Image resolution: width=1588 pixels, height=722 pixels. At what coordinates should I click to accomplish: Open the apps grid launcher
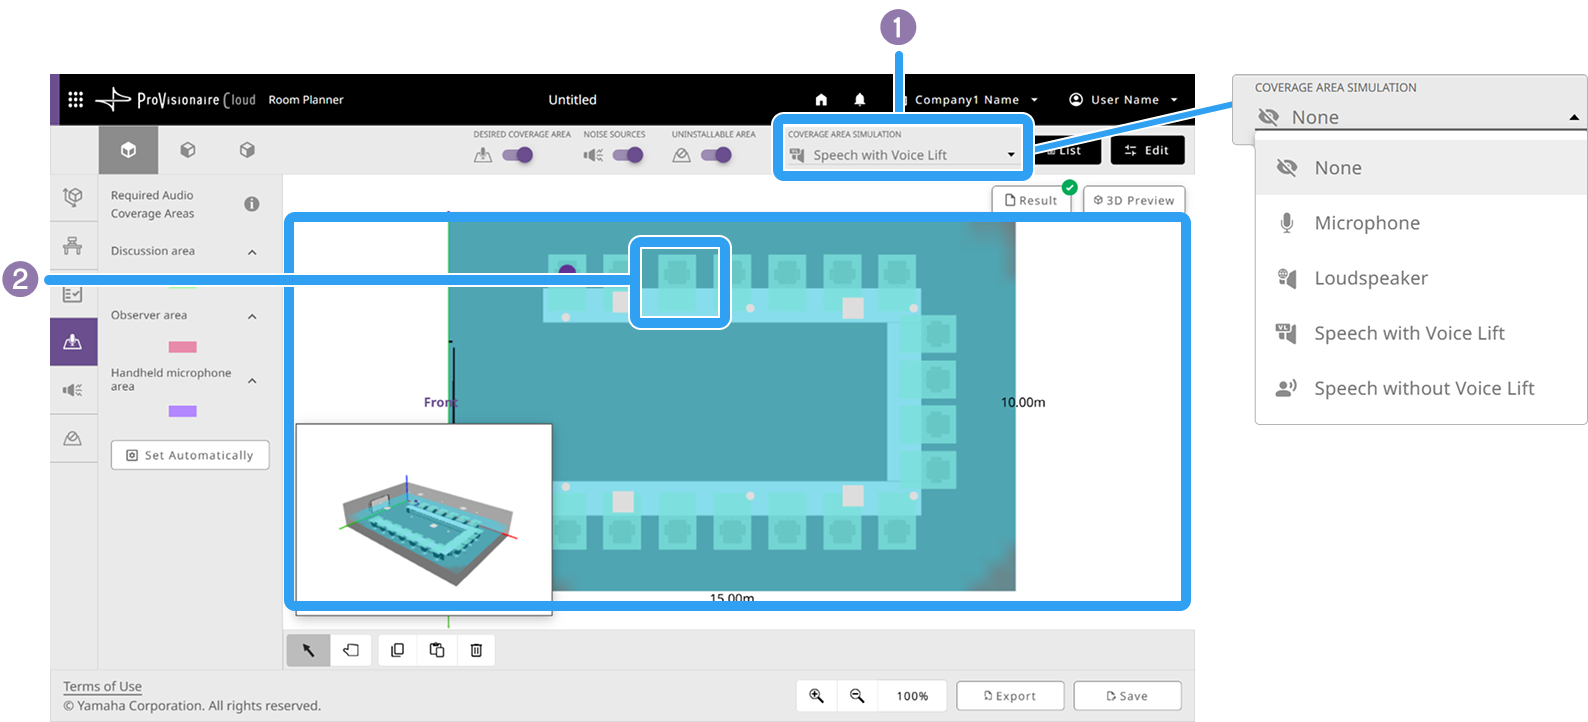[x=75, y=100]
